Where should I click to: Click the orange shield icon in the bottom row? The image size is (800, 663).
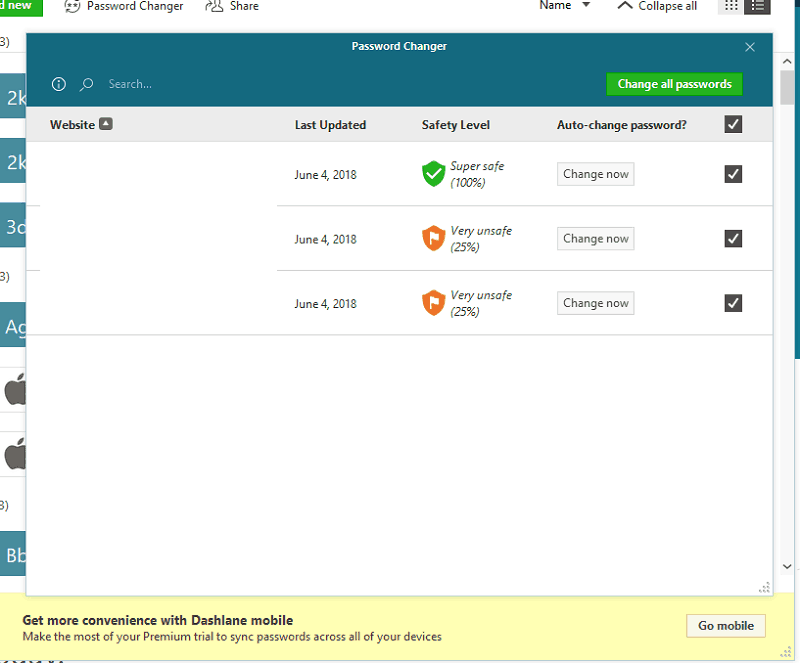(433, 303)
